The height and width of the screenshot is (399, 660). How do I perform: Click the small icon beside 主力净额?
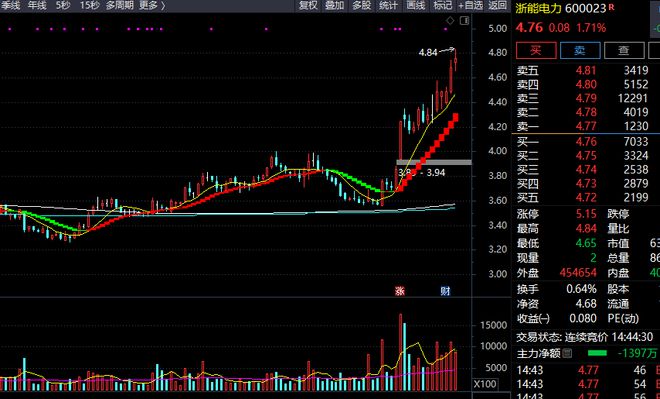tap(567, 353)
